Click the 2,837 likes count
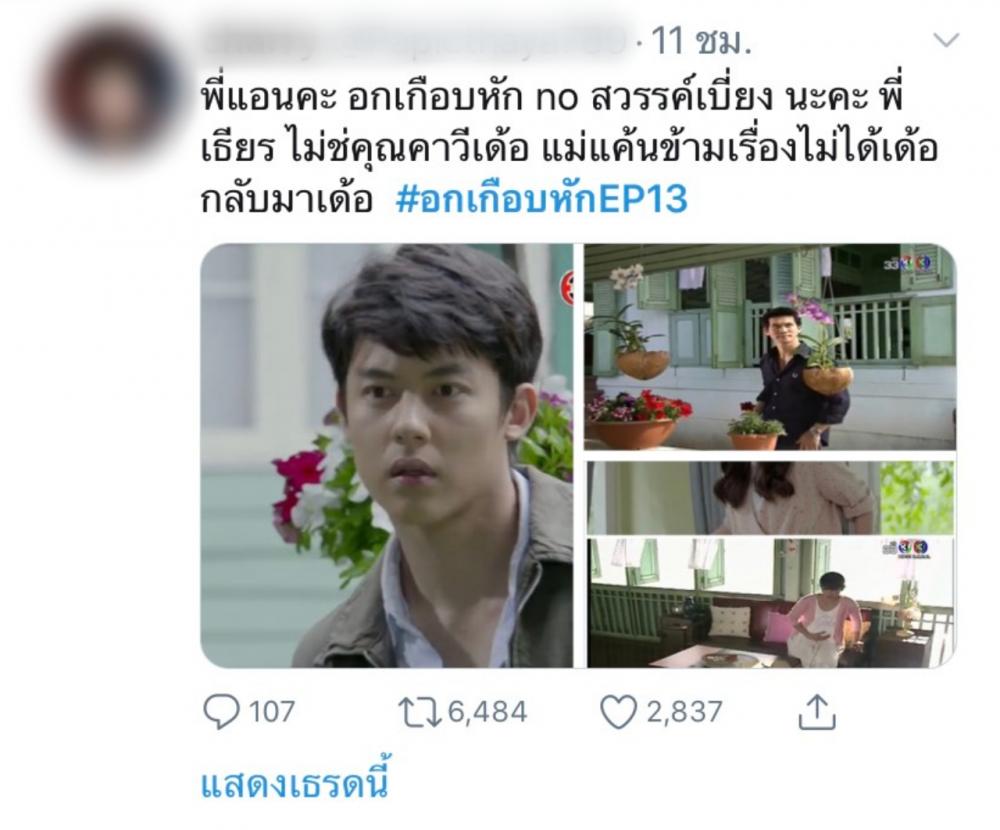The width and height of the screenshot is (1000, 830). pos(684,712)
